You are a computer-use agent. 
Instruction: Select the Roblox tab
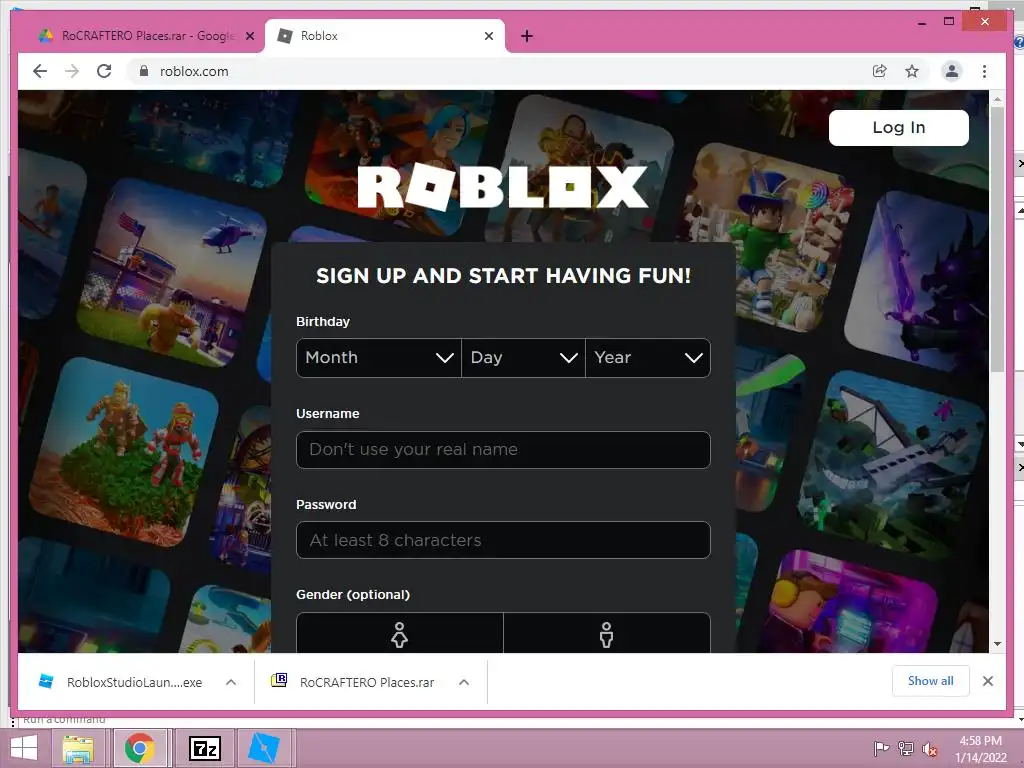click(385, 36)
